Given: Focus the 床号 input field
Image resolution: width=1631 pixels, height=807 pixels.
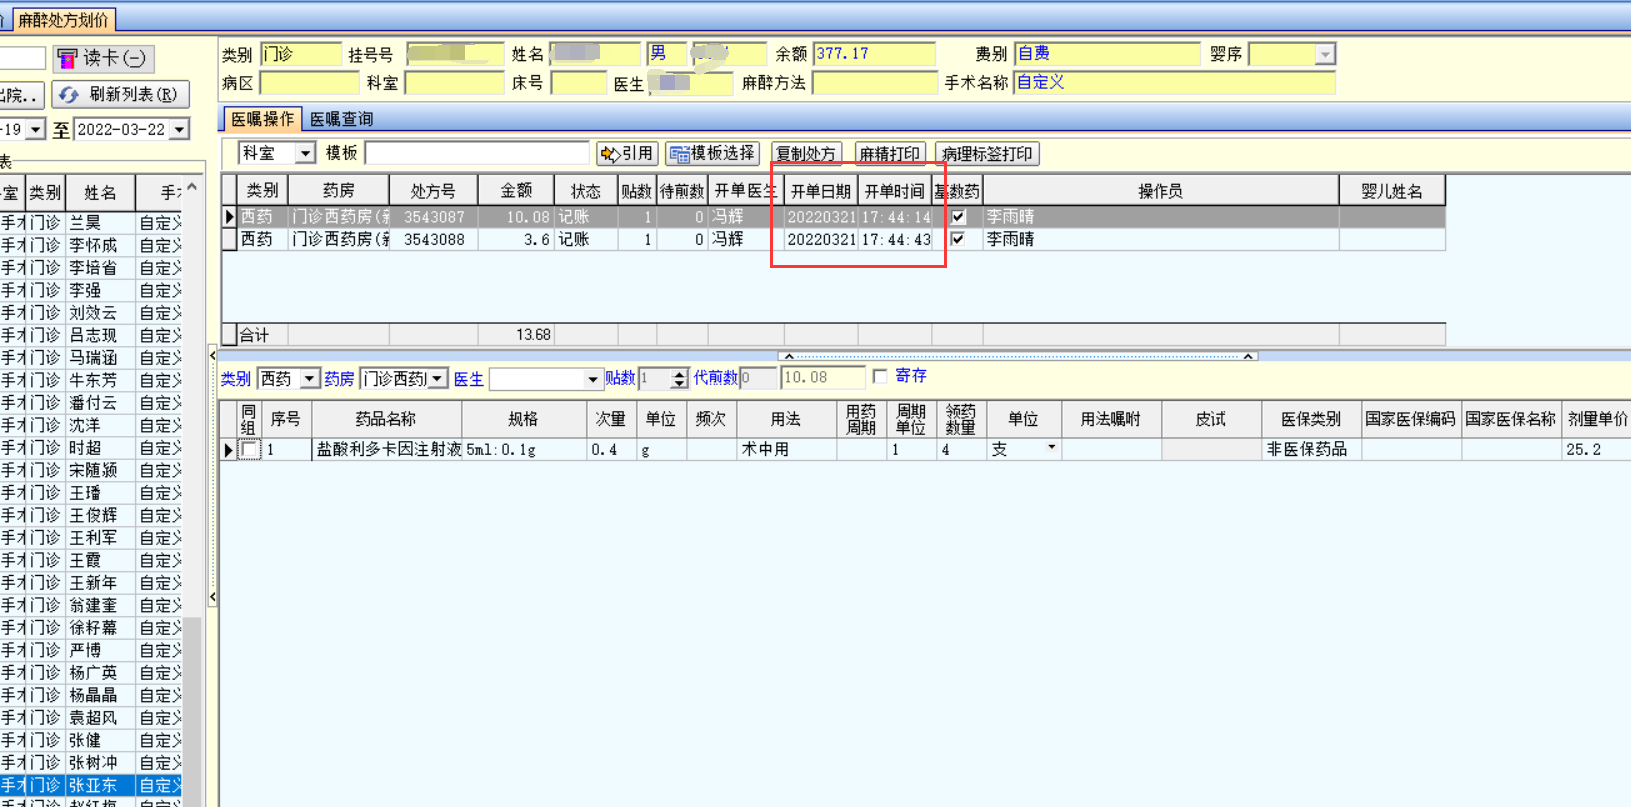Looking at the screenshot, I should (x=579, y=83).
